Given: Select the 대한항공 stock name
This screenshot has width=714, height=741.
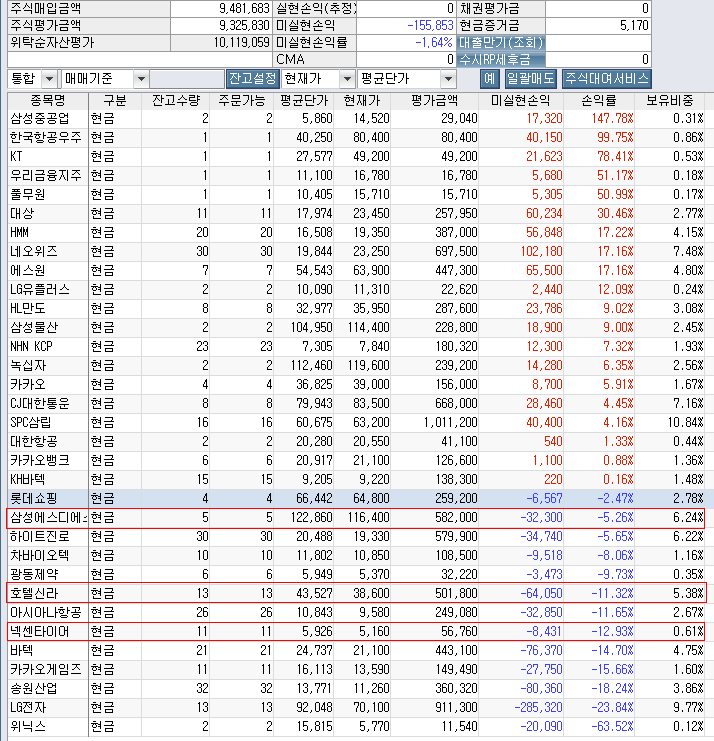Looking at the screenshot, I should coord(34,441).
